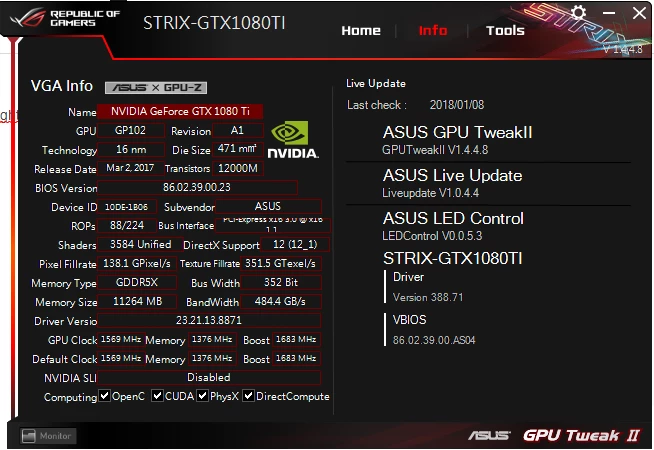
Task: Click the Bus Interface PCI-Express field
Action: click(272, 225)
